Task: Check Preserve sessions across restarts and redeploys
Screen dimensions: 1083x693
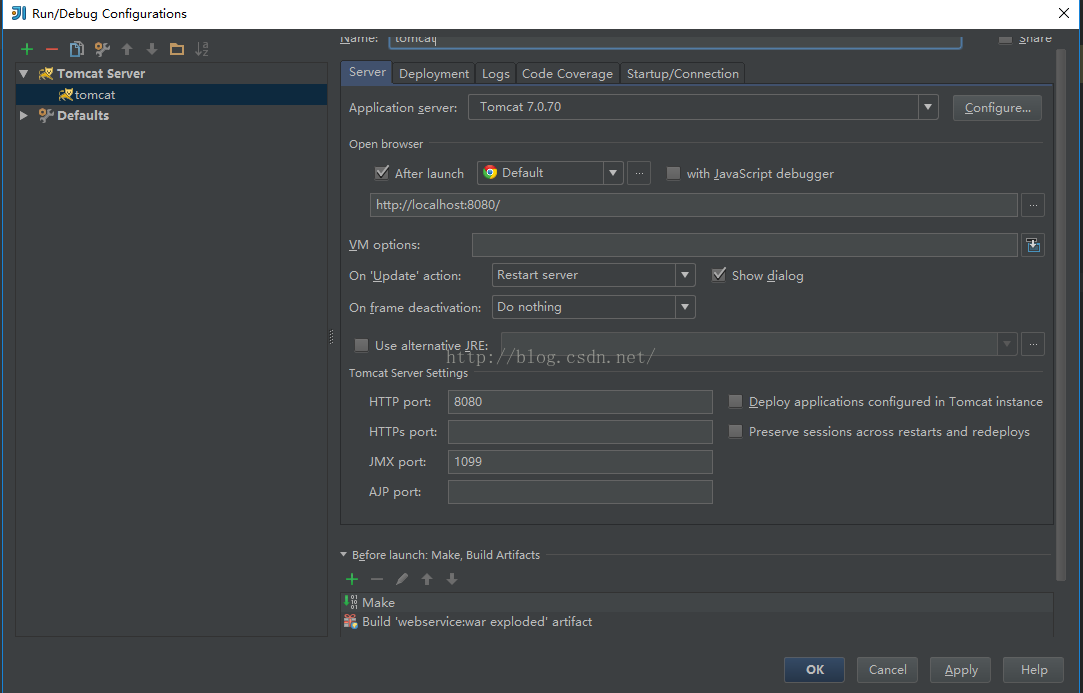Action: tap(736, 432)
